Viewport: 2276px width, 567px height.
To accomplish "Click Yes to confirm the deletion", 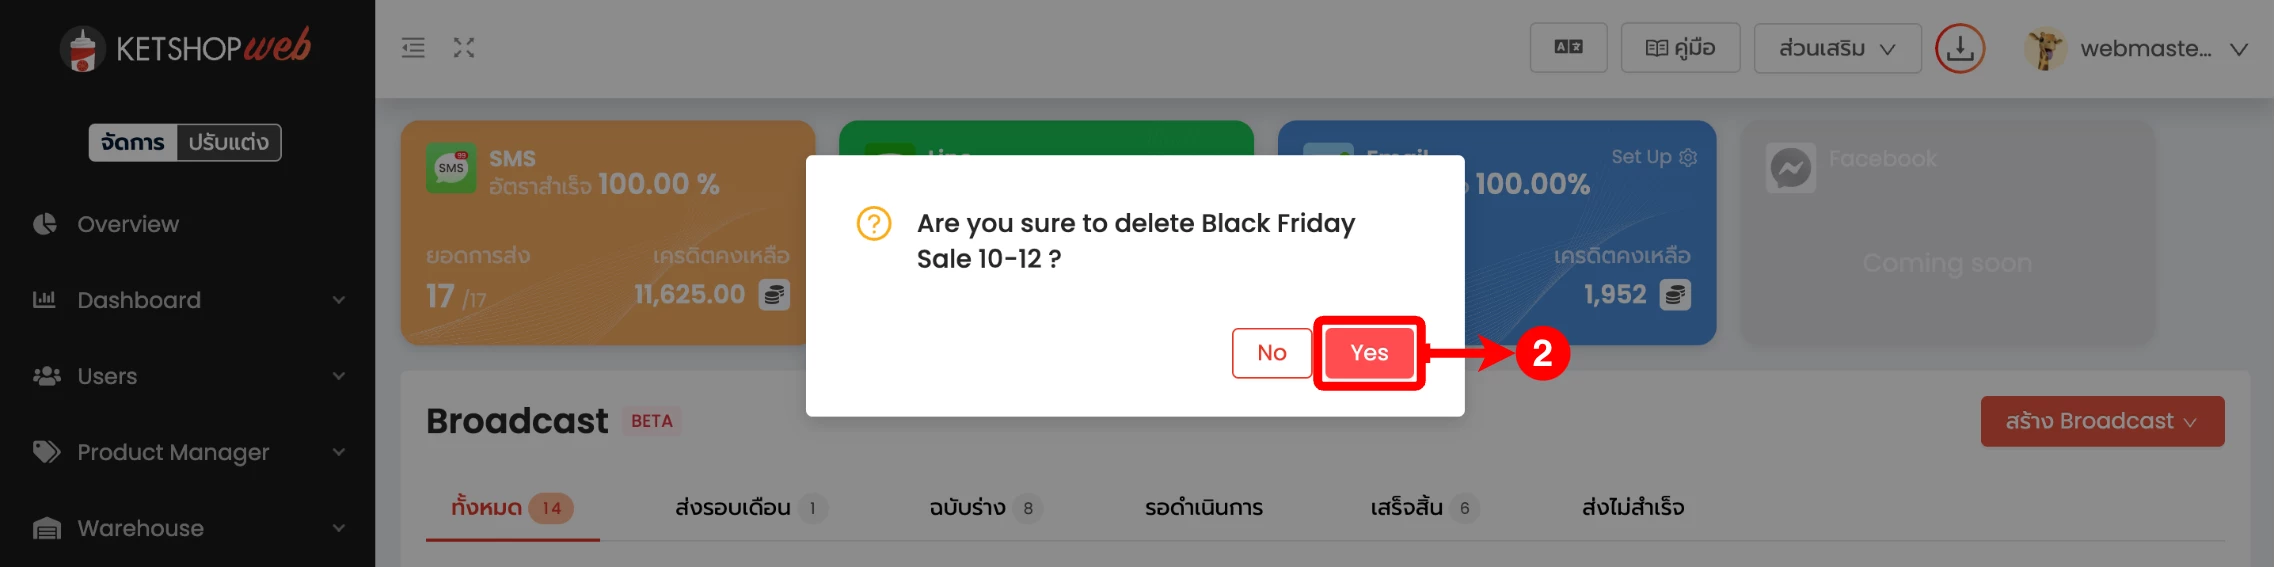I will 1368,353.
